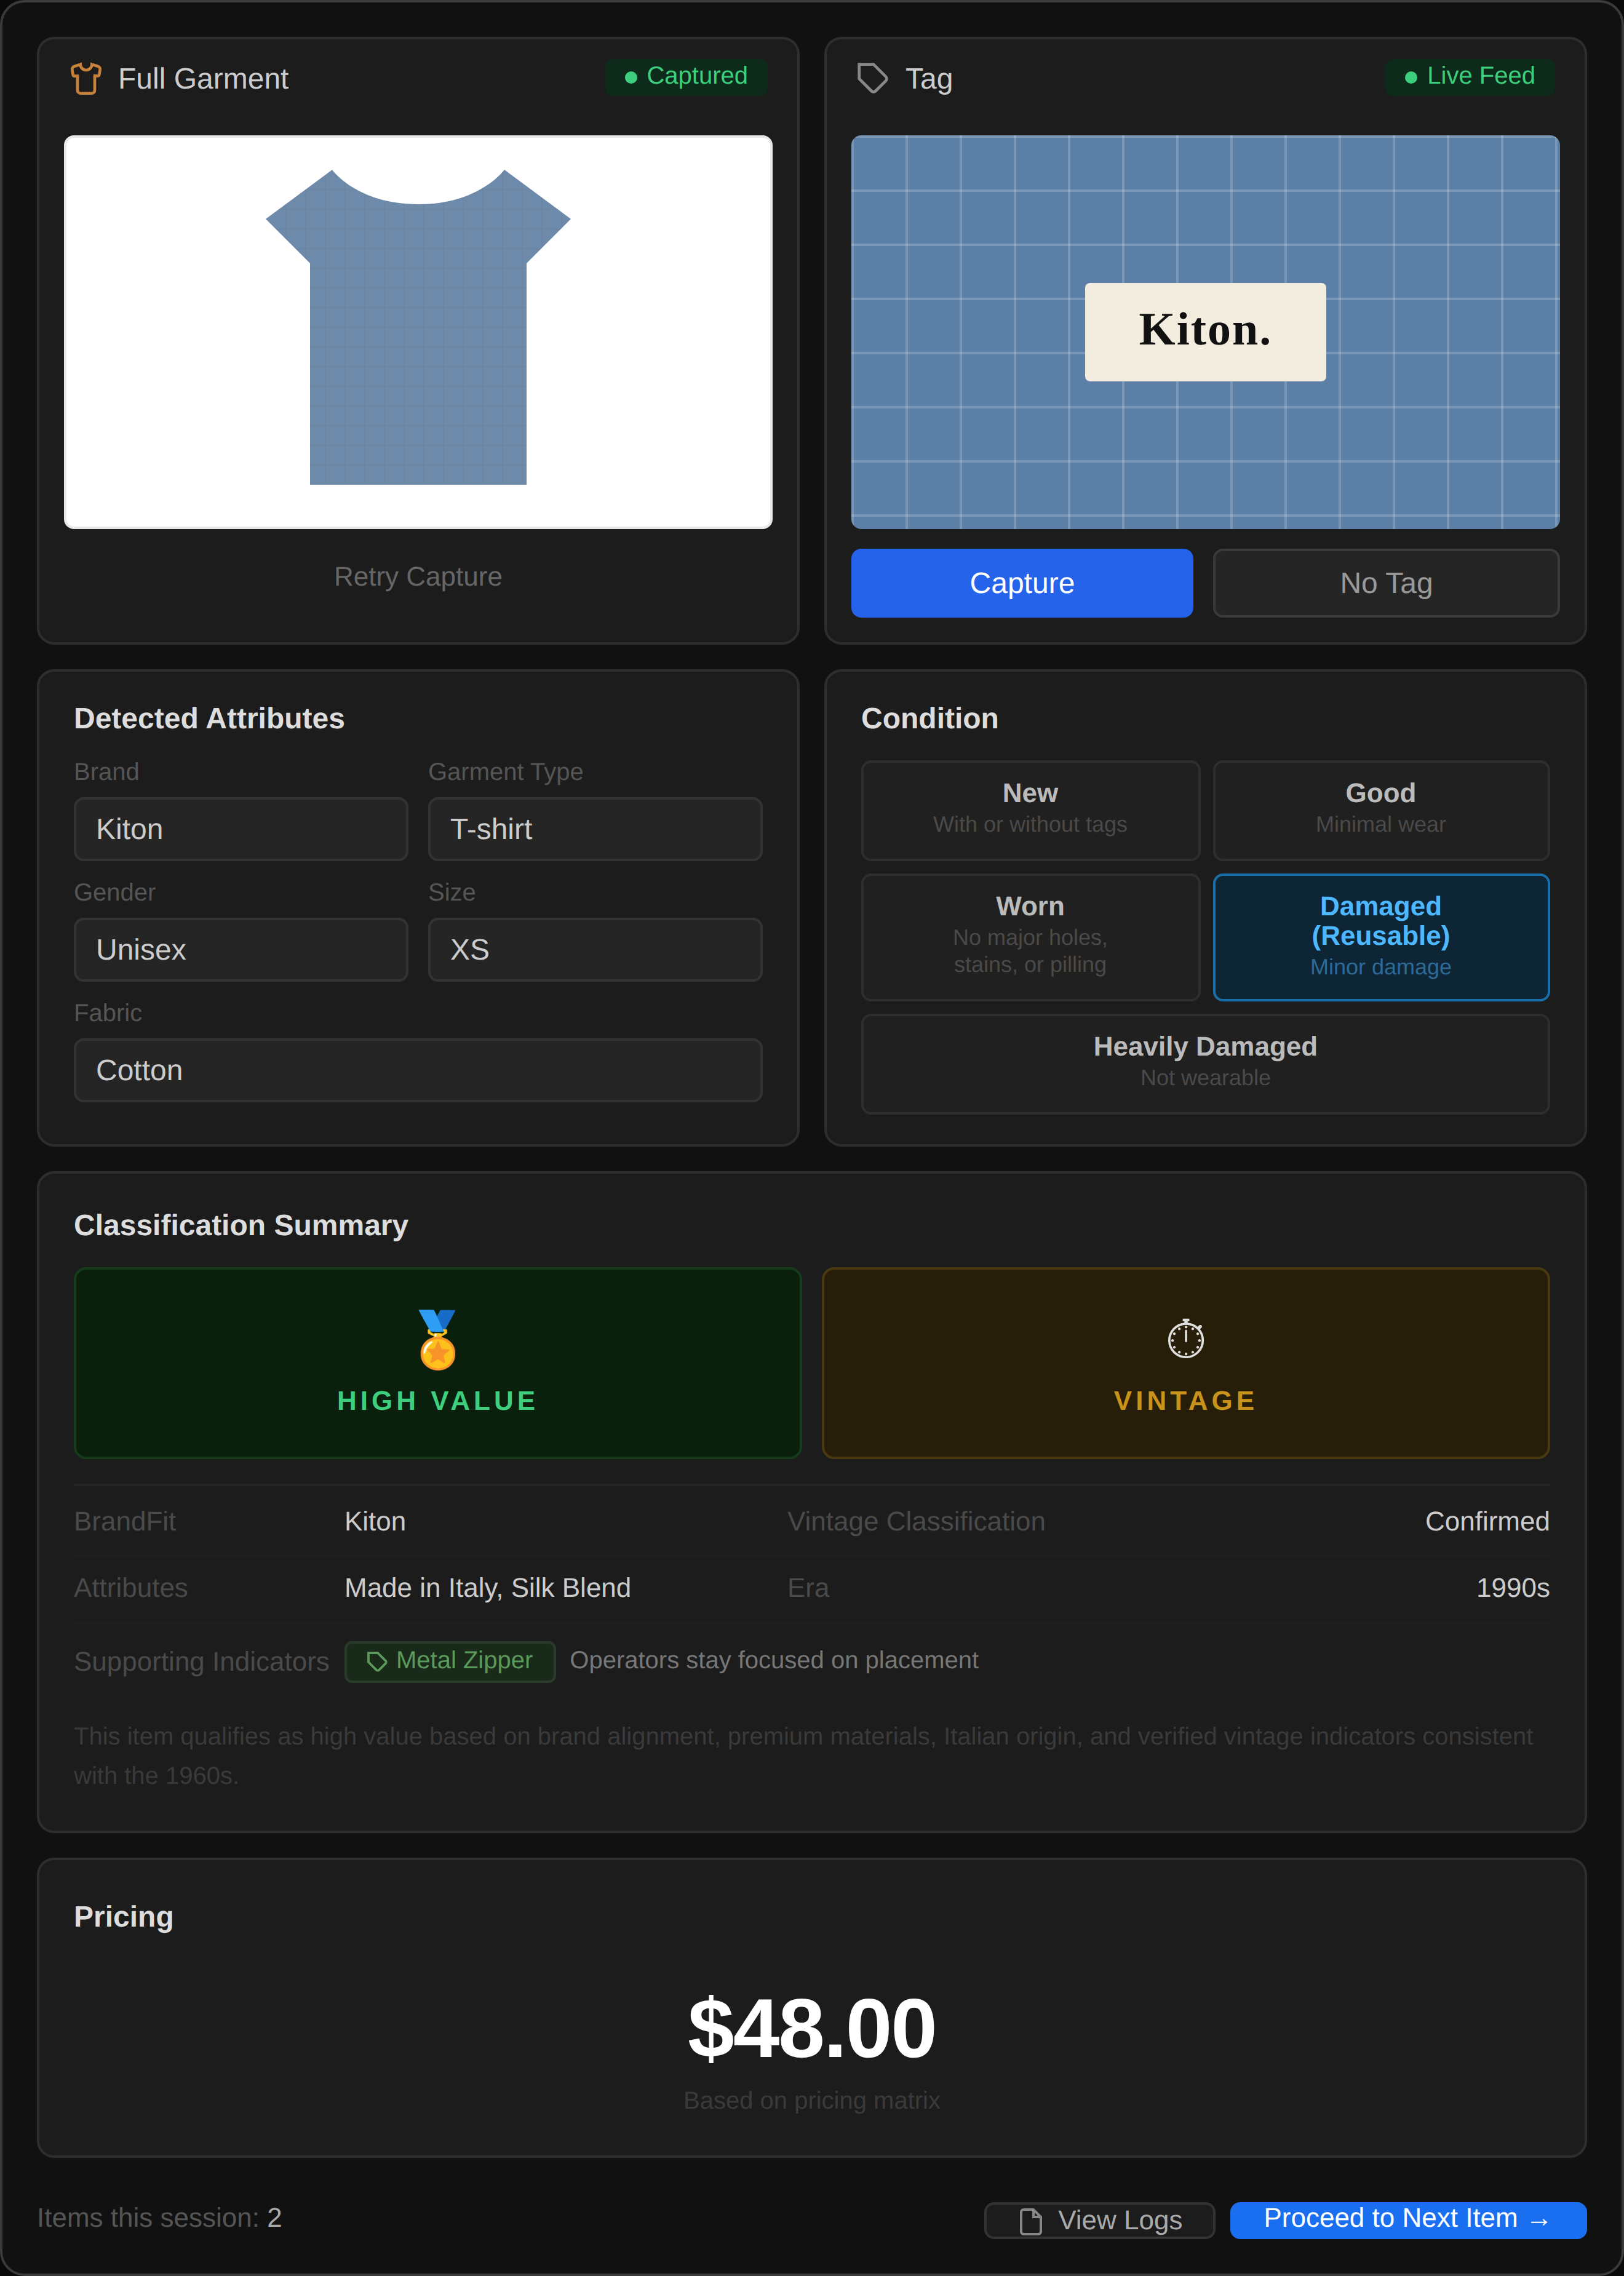Click the $48.00 price value

tap(811, 2029)
